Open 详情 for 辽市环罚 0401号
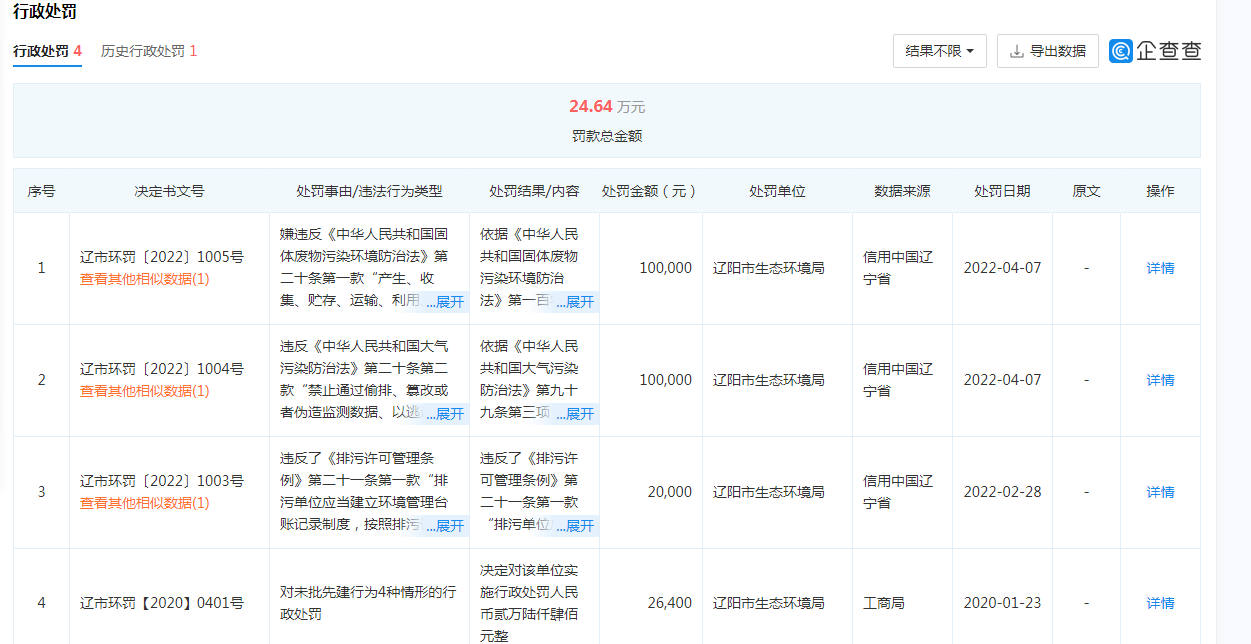Screen dimensions: 1251x644 1160,603
